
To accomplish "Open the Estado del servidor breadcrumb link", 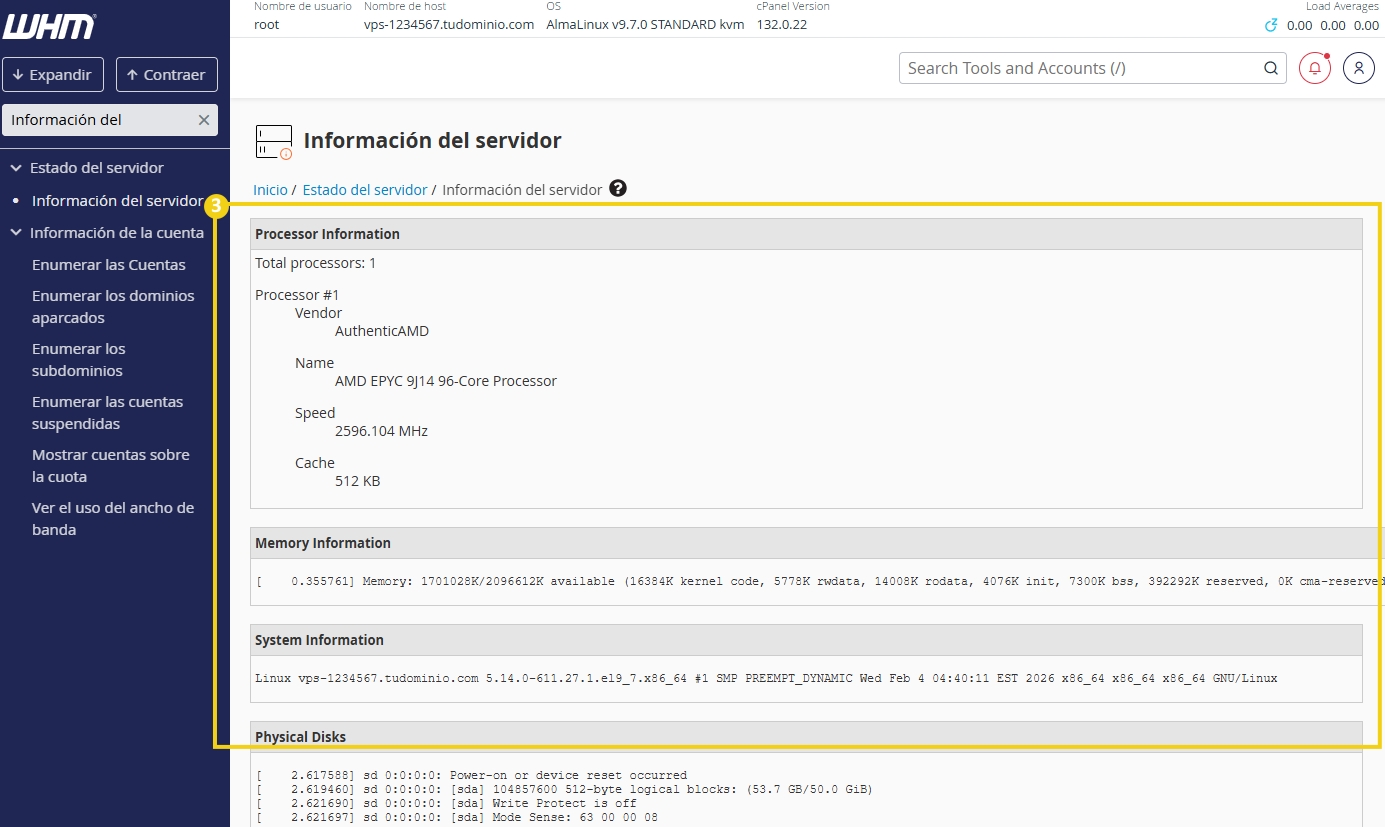I will pyautogui.click(x=365, y=189).
